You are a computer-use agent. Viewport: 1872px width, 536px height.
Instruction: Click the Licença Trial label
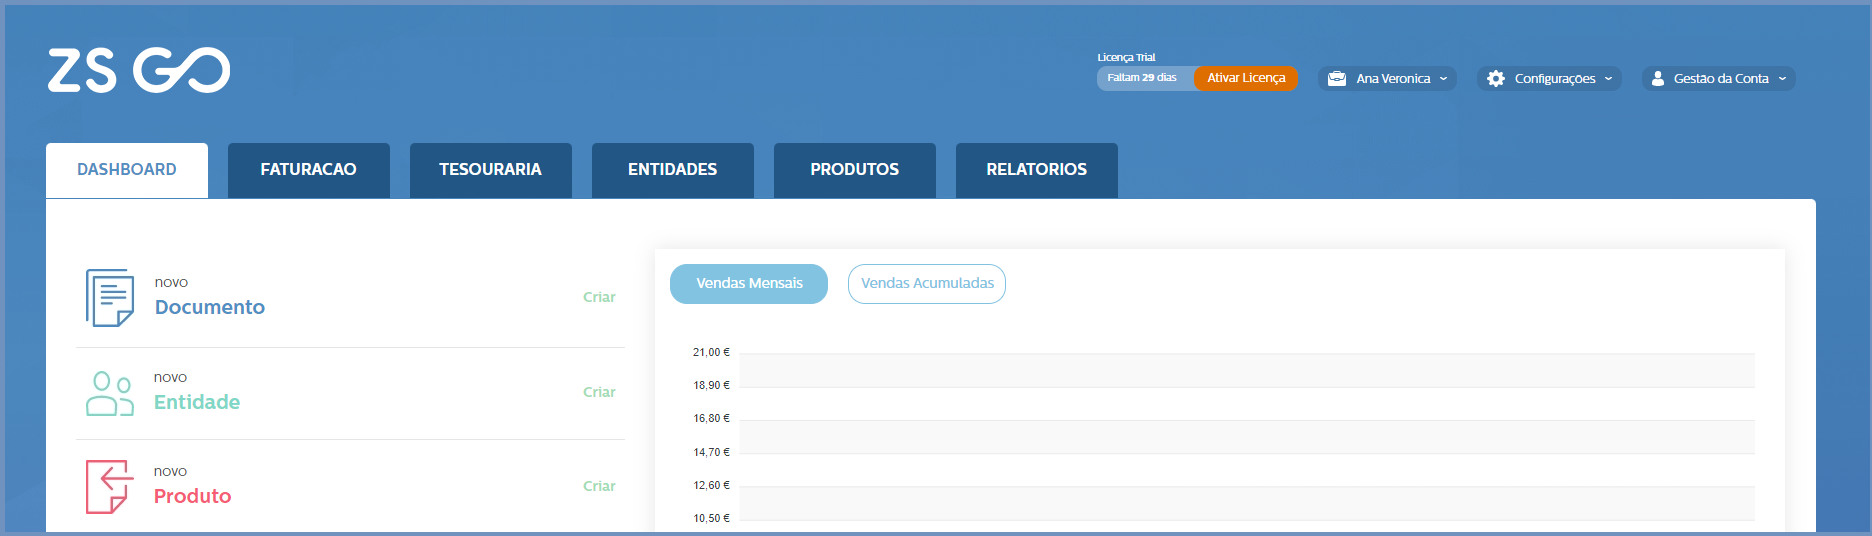point(1126,57)
